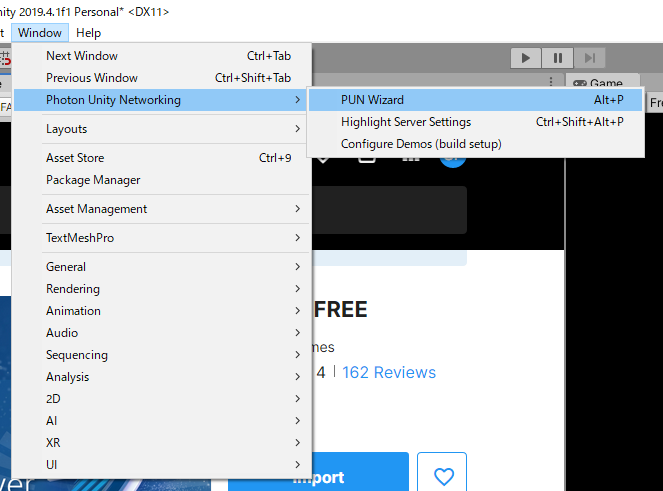Expand the Audio submenu
This screenshot has height=491, width=663.
tap(162, 333)
